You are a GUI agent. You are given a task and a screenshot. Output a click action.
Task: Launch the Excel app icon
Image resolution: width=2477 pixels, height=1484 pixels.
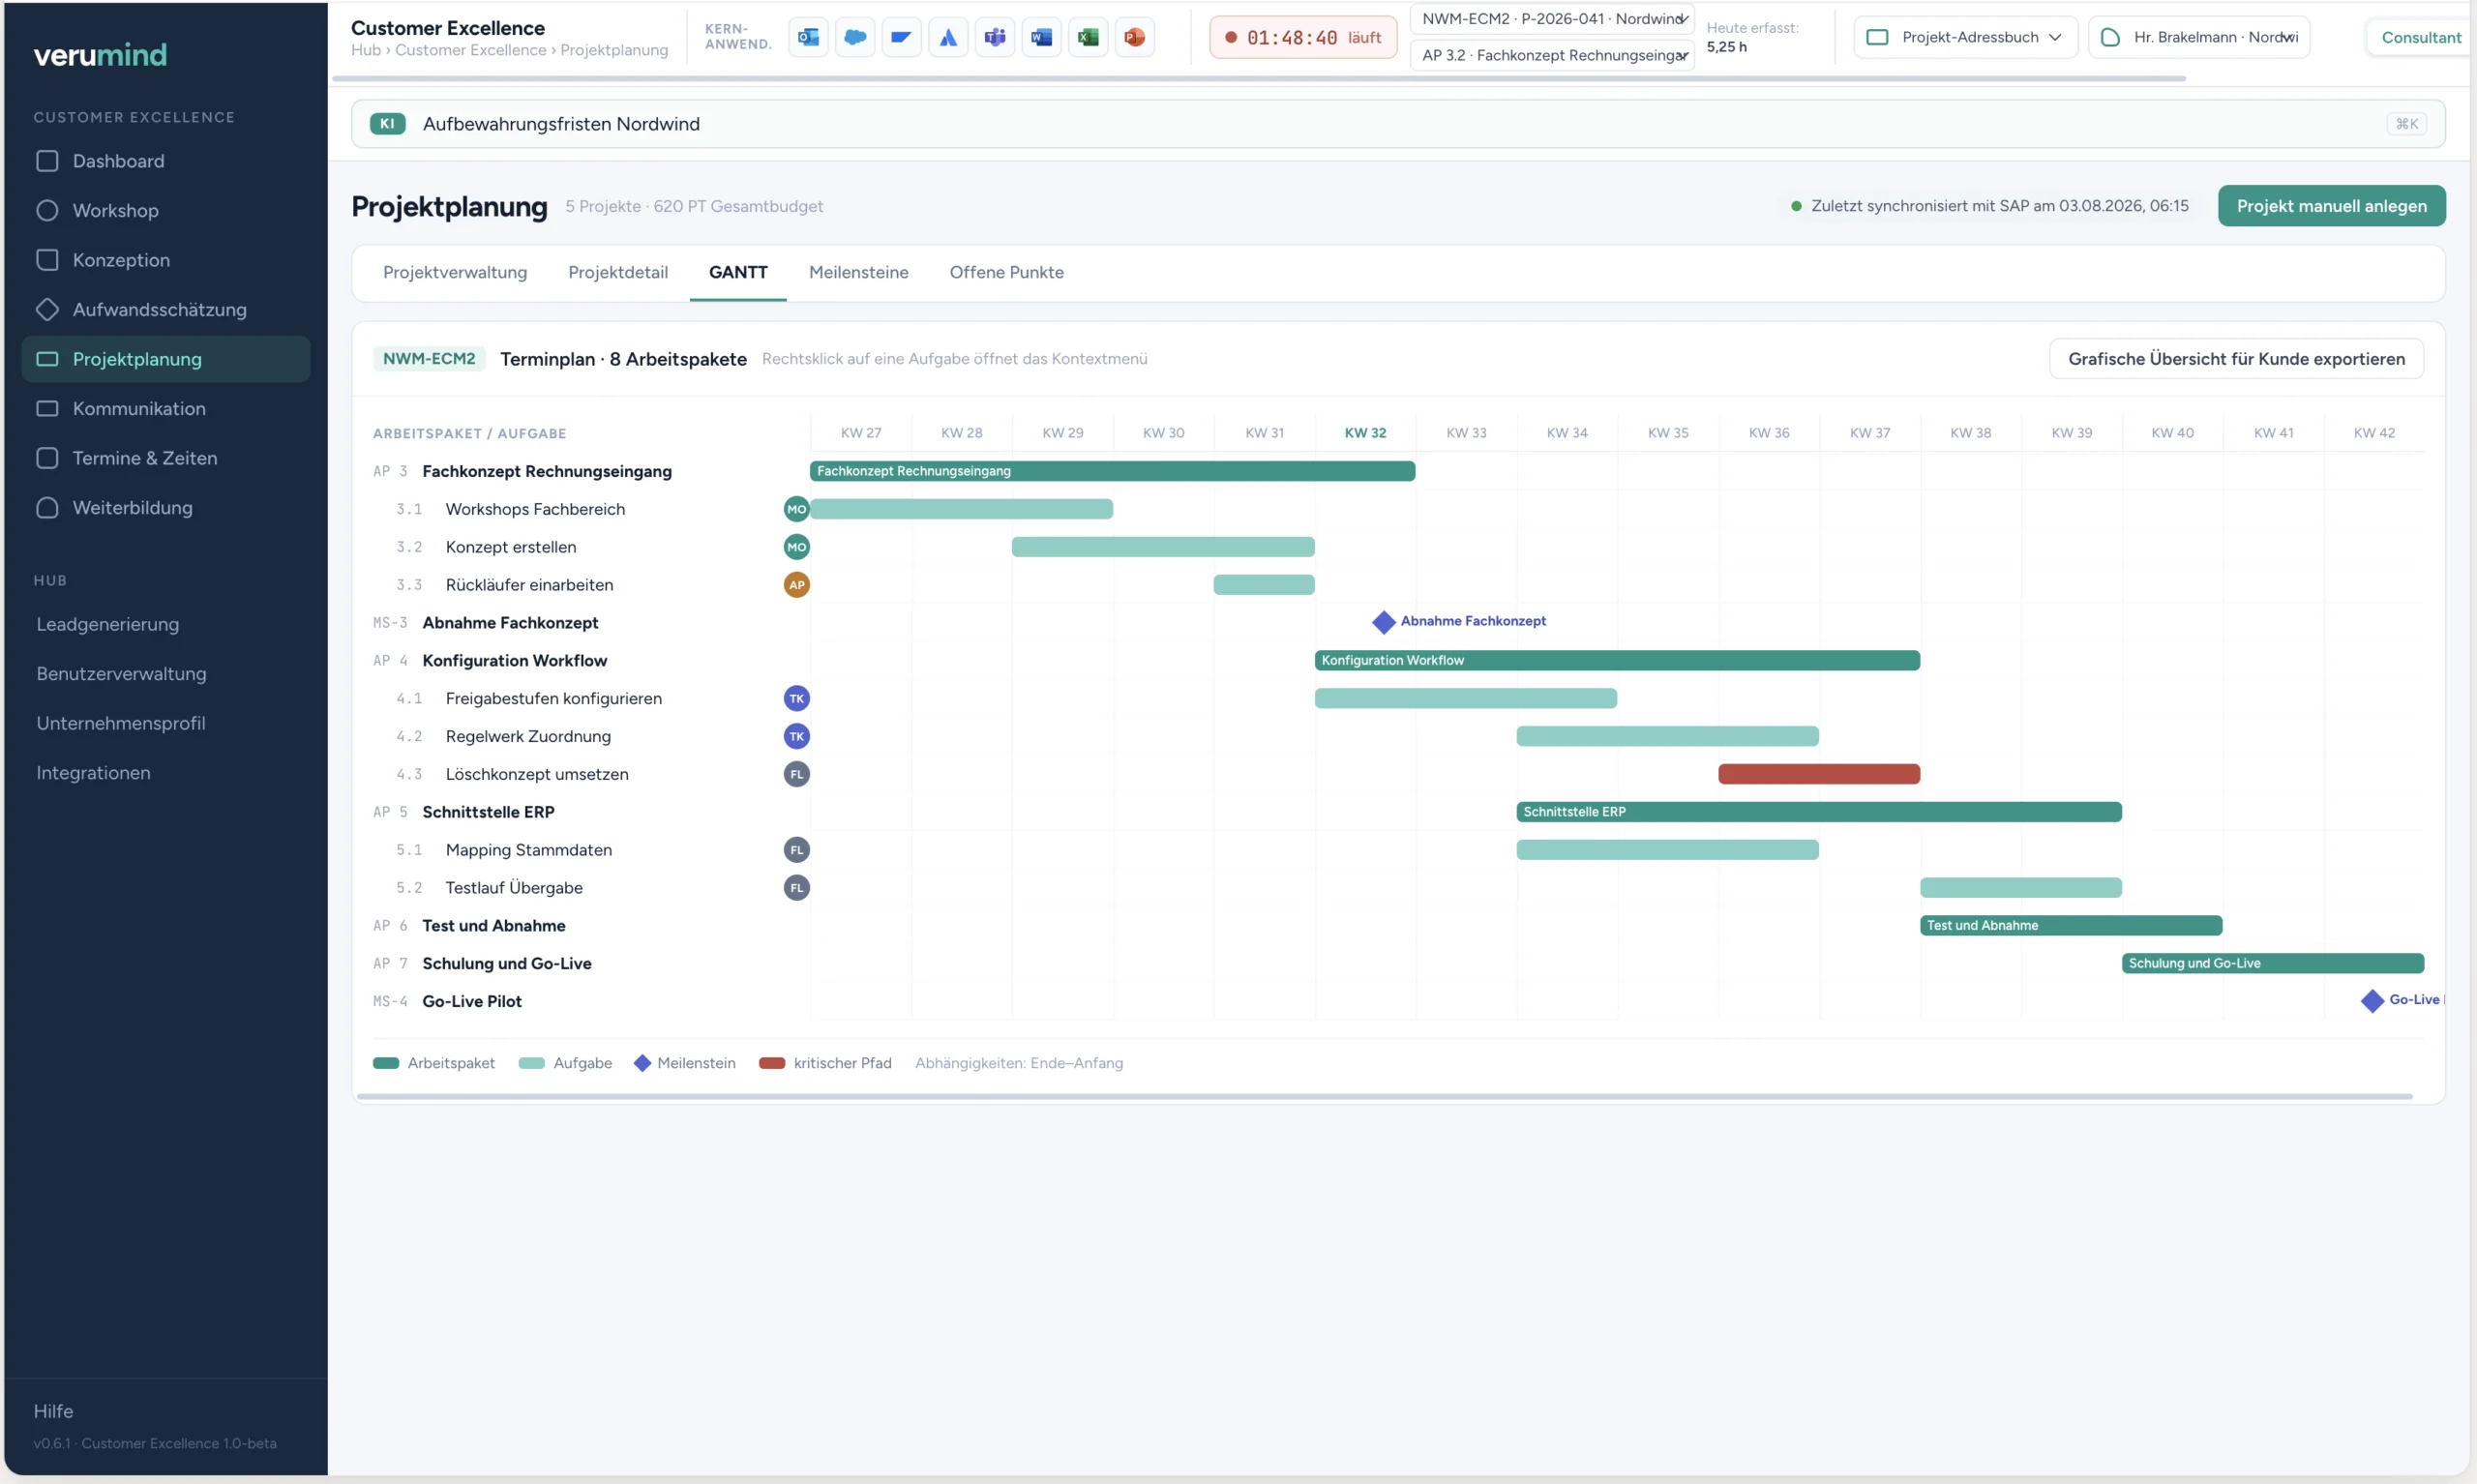click(x=1088, y=37)
